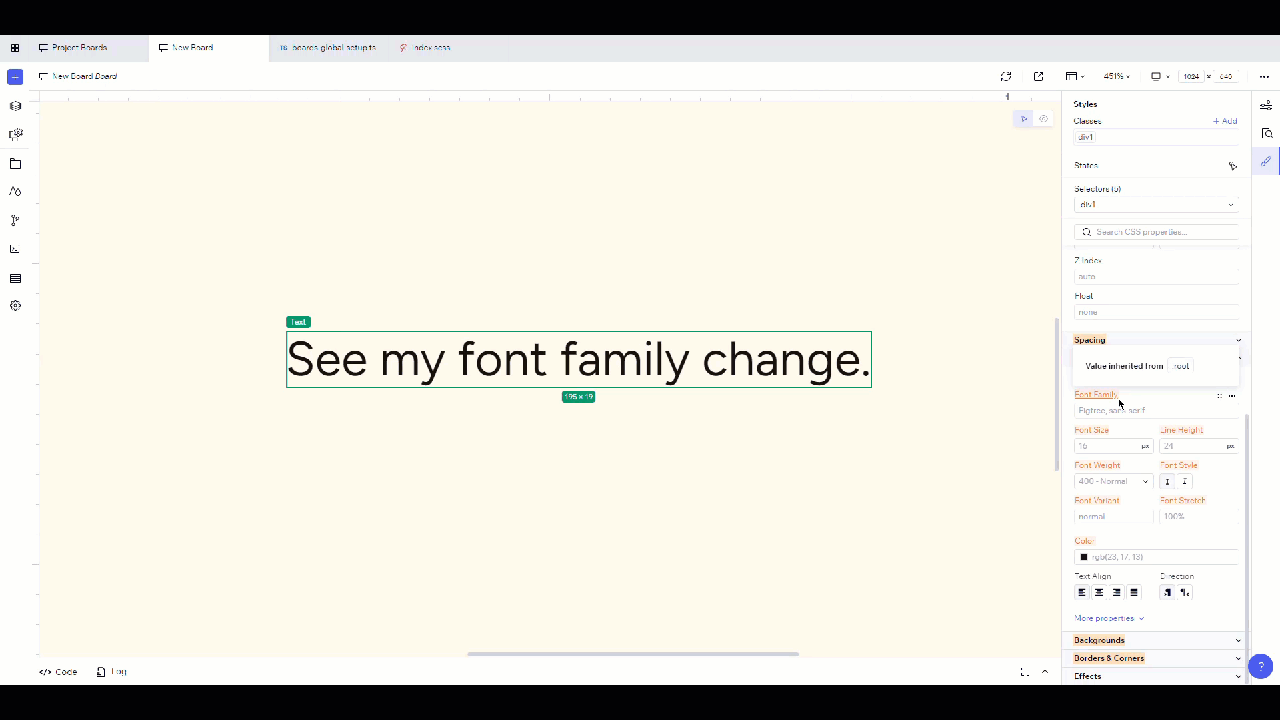Click the Line Height value field

[x=1199, y=446]
